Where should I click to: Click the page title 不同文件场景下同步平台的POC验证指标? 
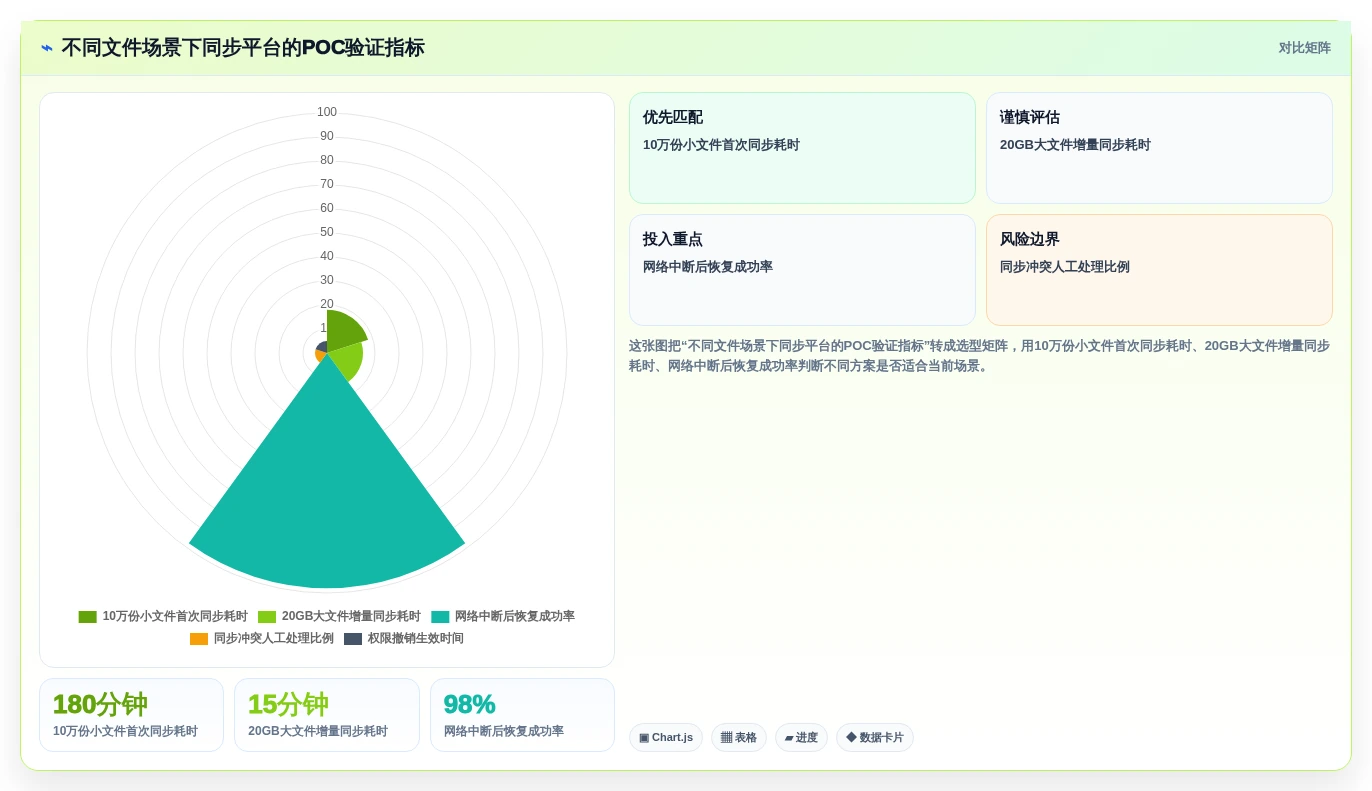coord(243,48)
